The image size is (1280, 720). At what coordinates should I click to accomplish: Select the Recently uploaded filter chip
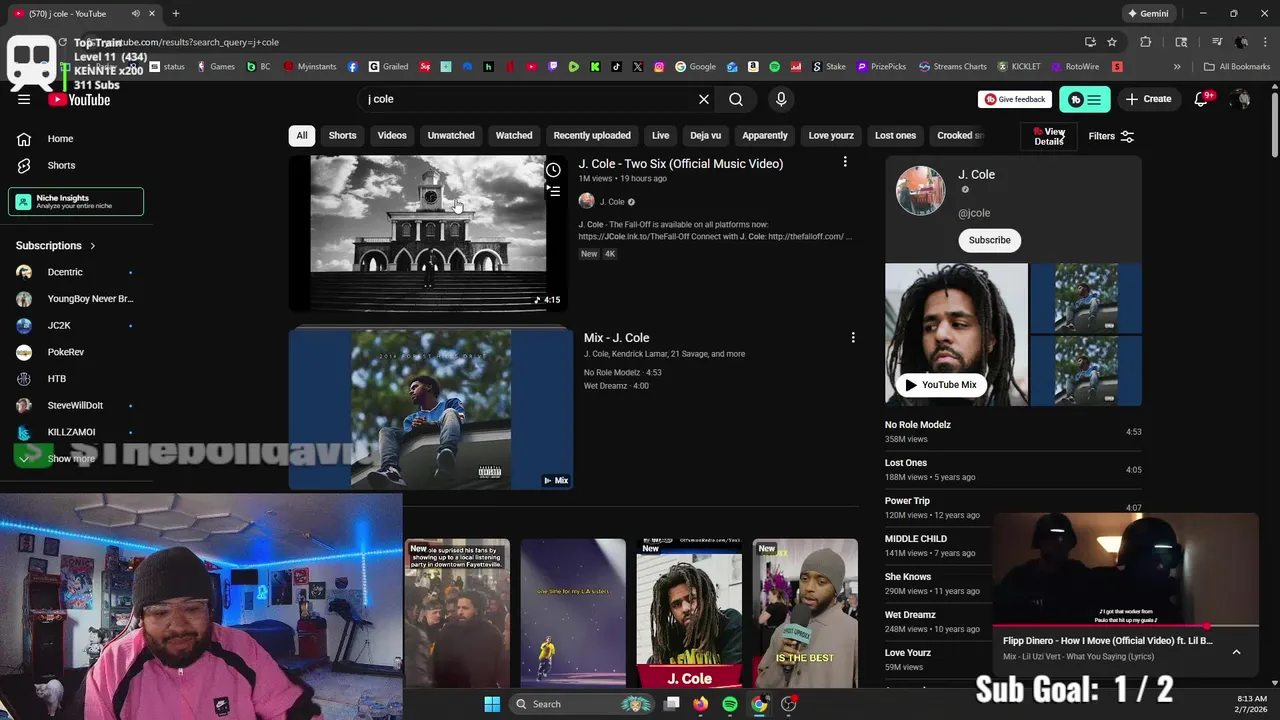[592, 135]
